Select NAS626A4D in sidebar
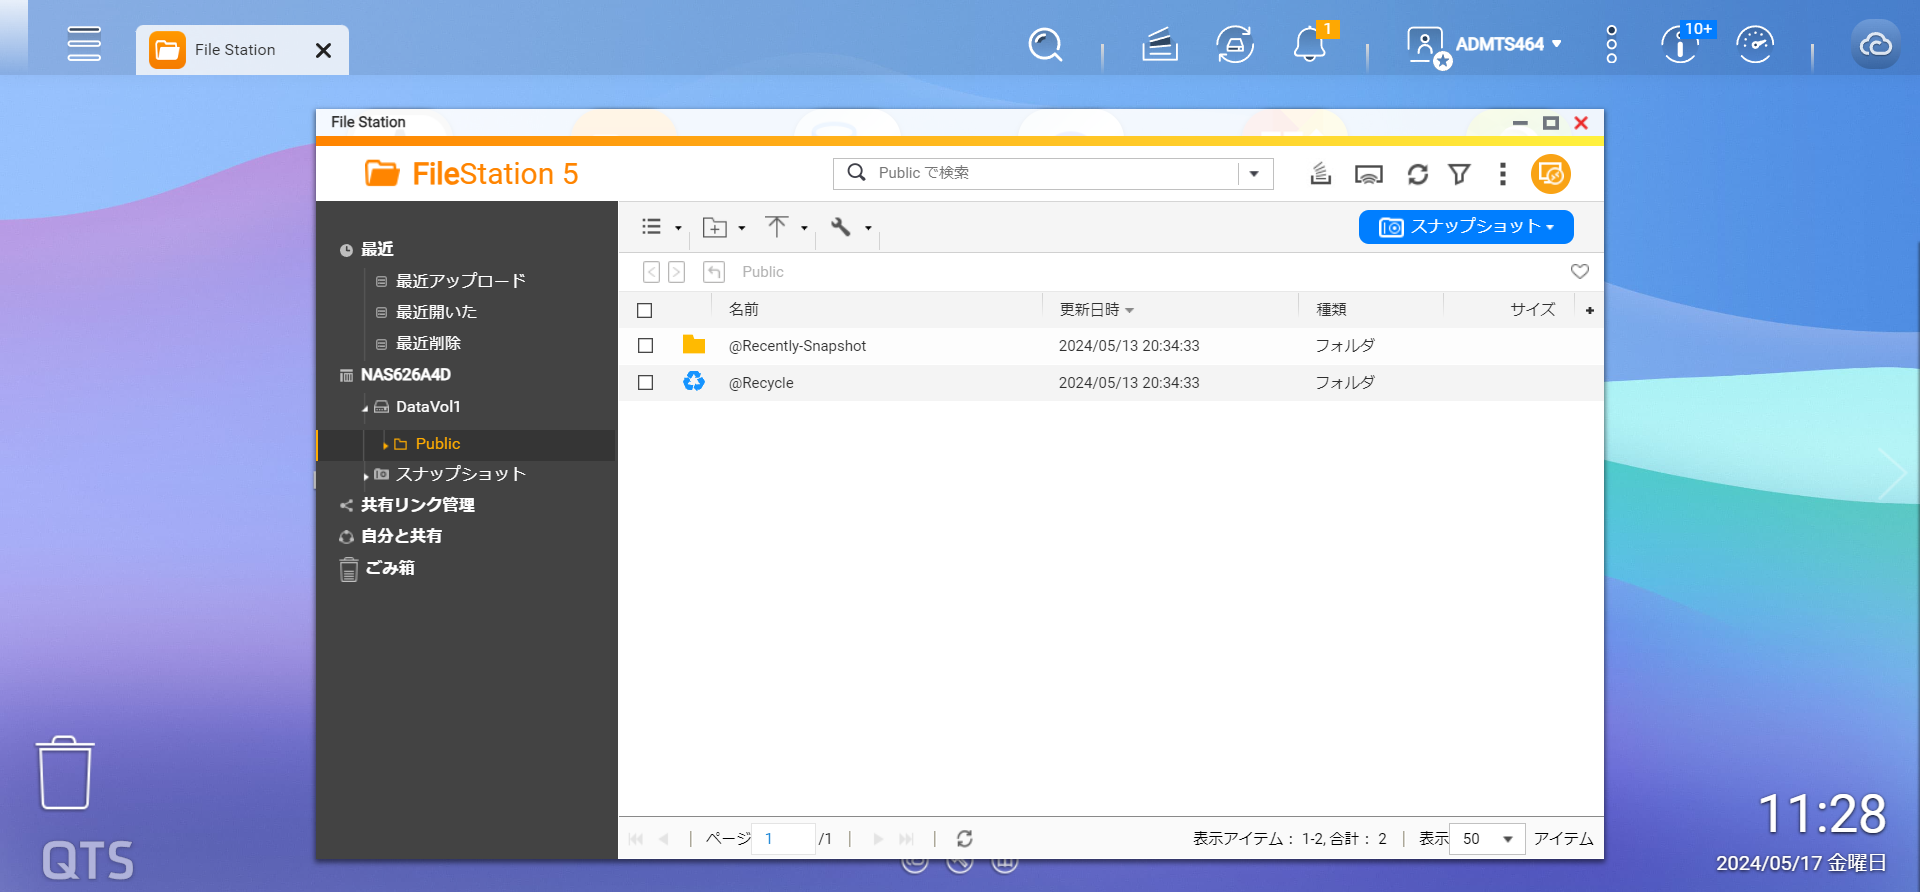This screenshot has width=1920, height=892. (x=406, y=375)
